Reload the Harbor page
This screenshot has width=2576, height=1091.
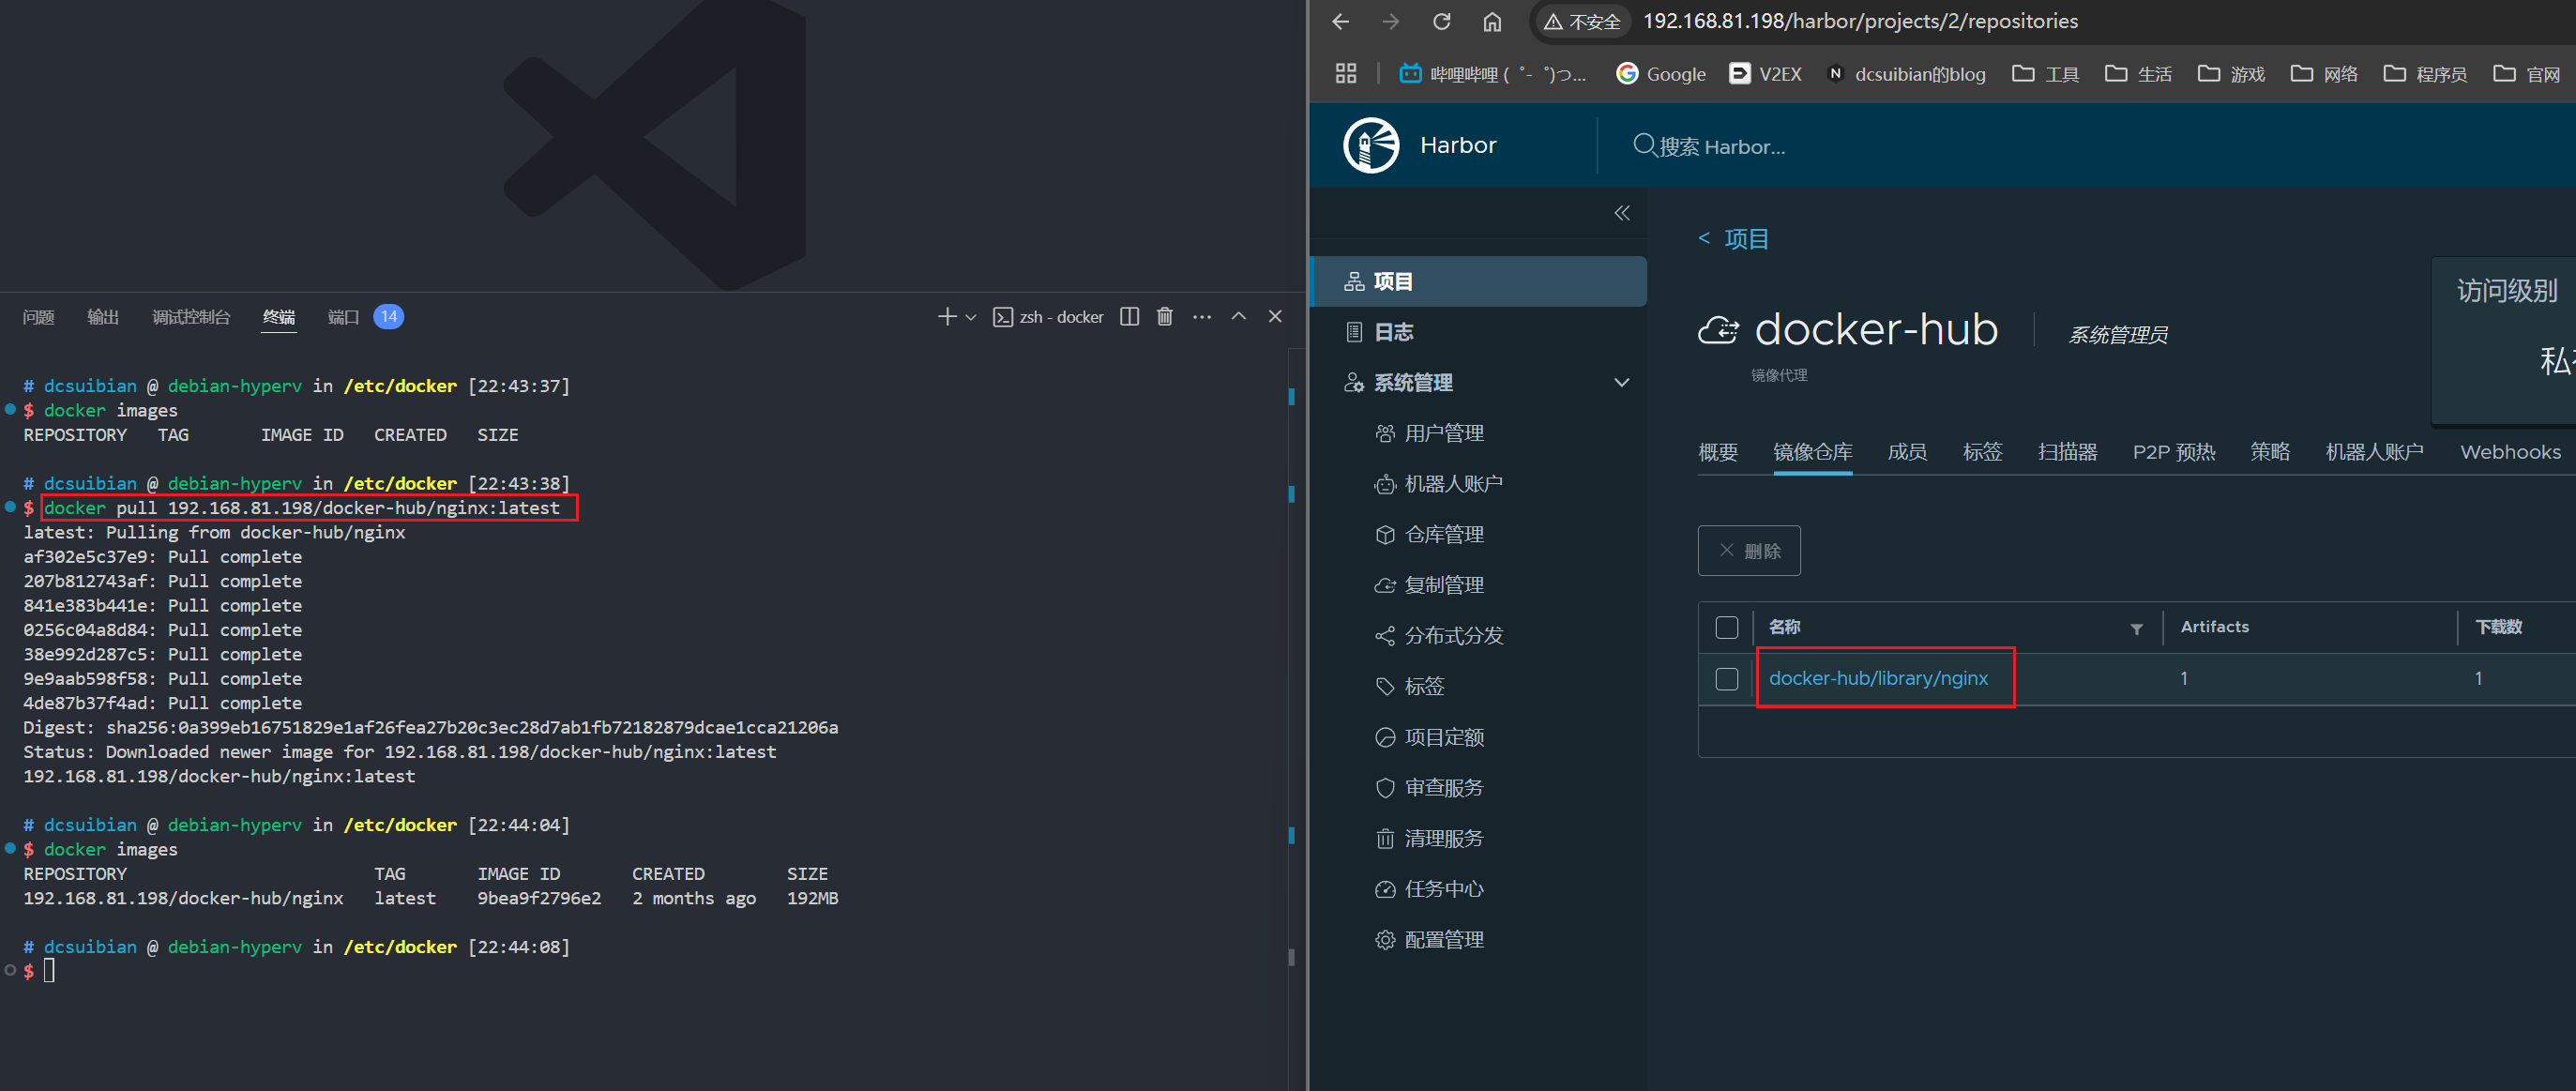point(1441,21)
